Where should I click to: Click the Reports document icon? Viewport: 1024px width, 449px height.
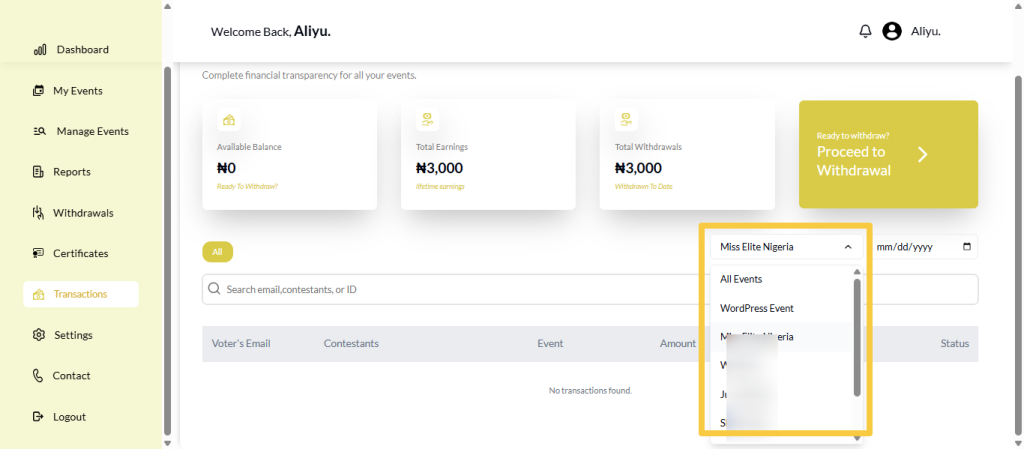click(39, 172)
